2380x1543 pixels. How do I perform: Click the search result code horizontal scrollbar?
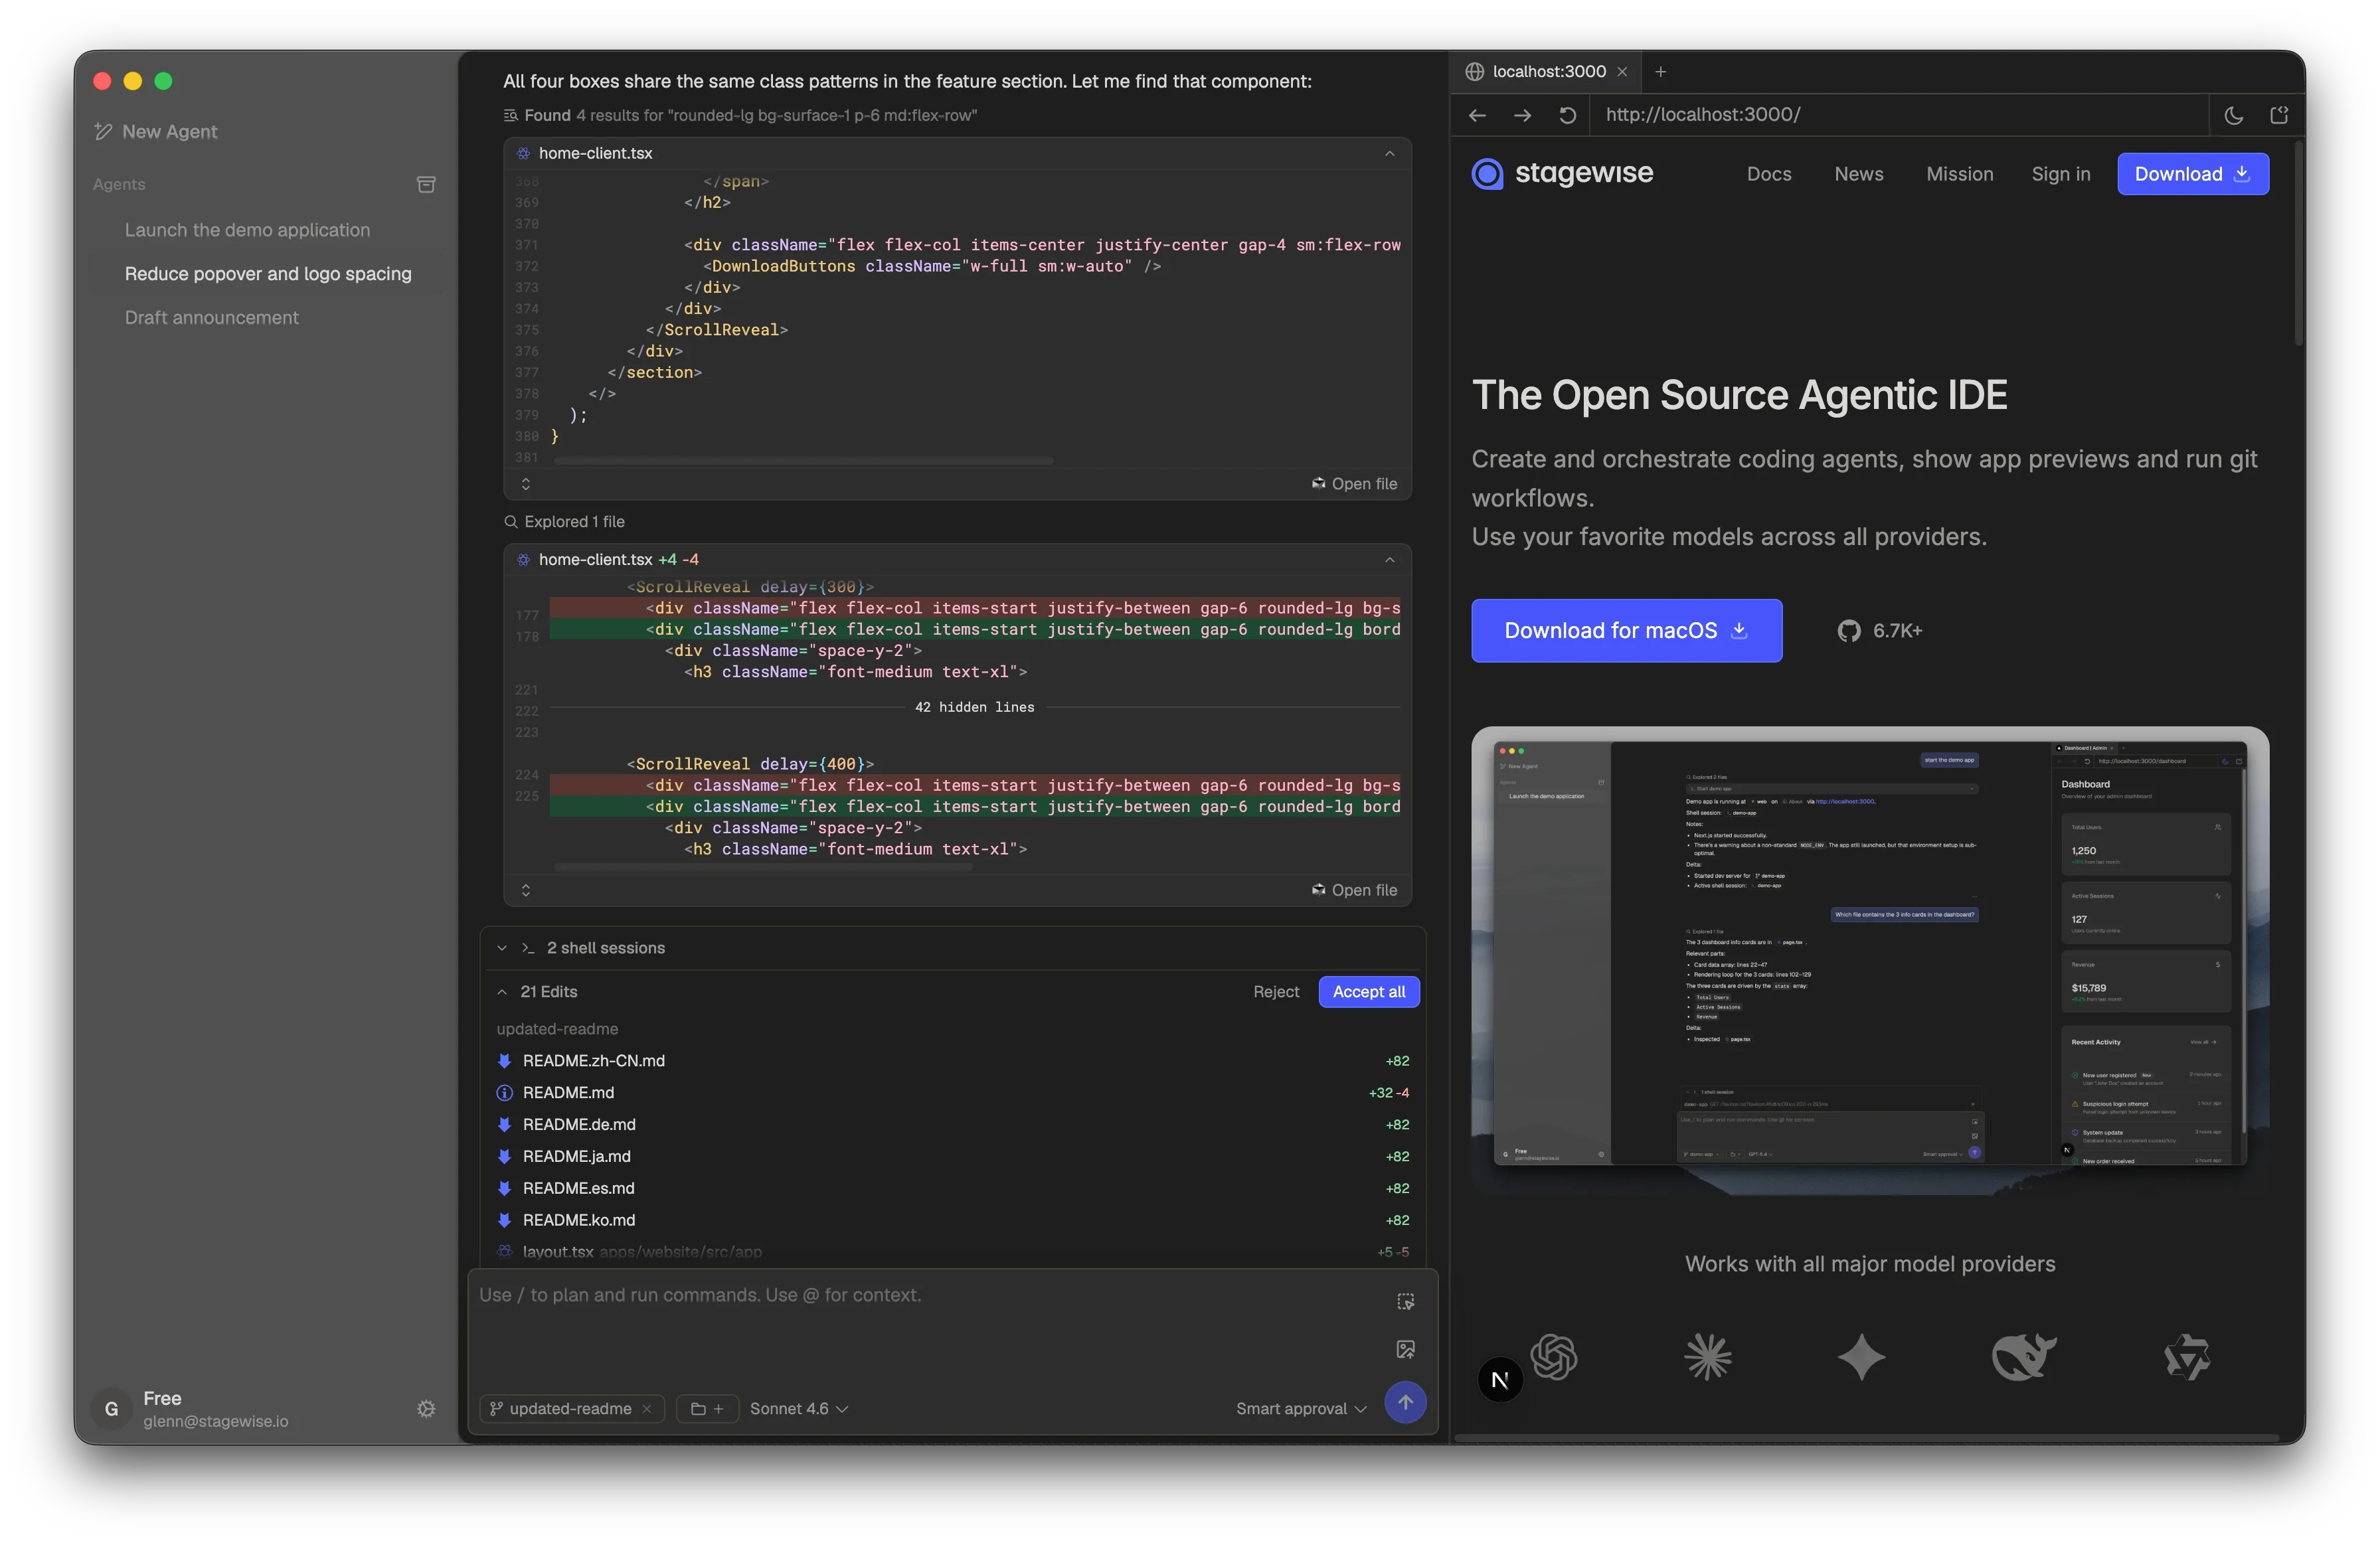click(x=803, y=461)
